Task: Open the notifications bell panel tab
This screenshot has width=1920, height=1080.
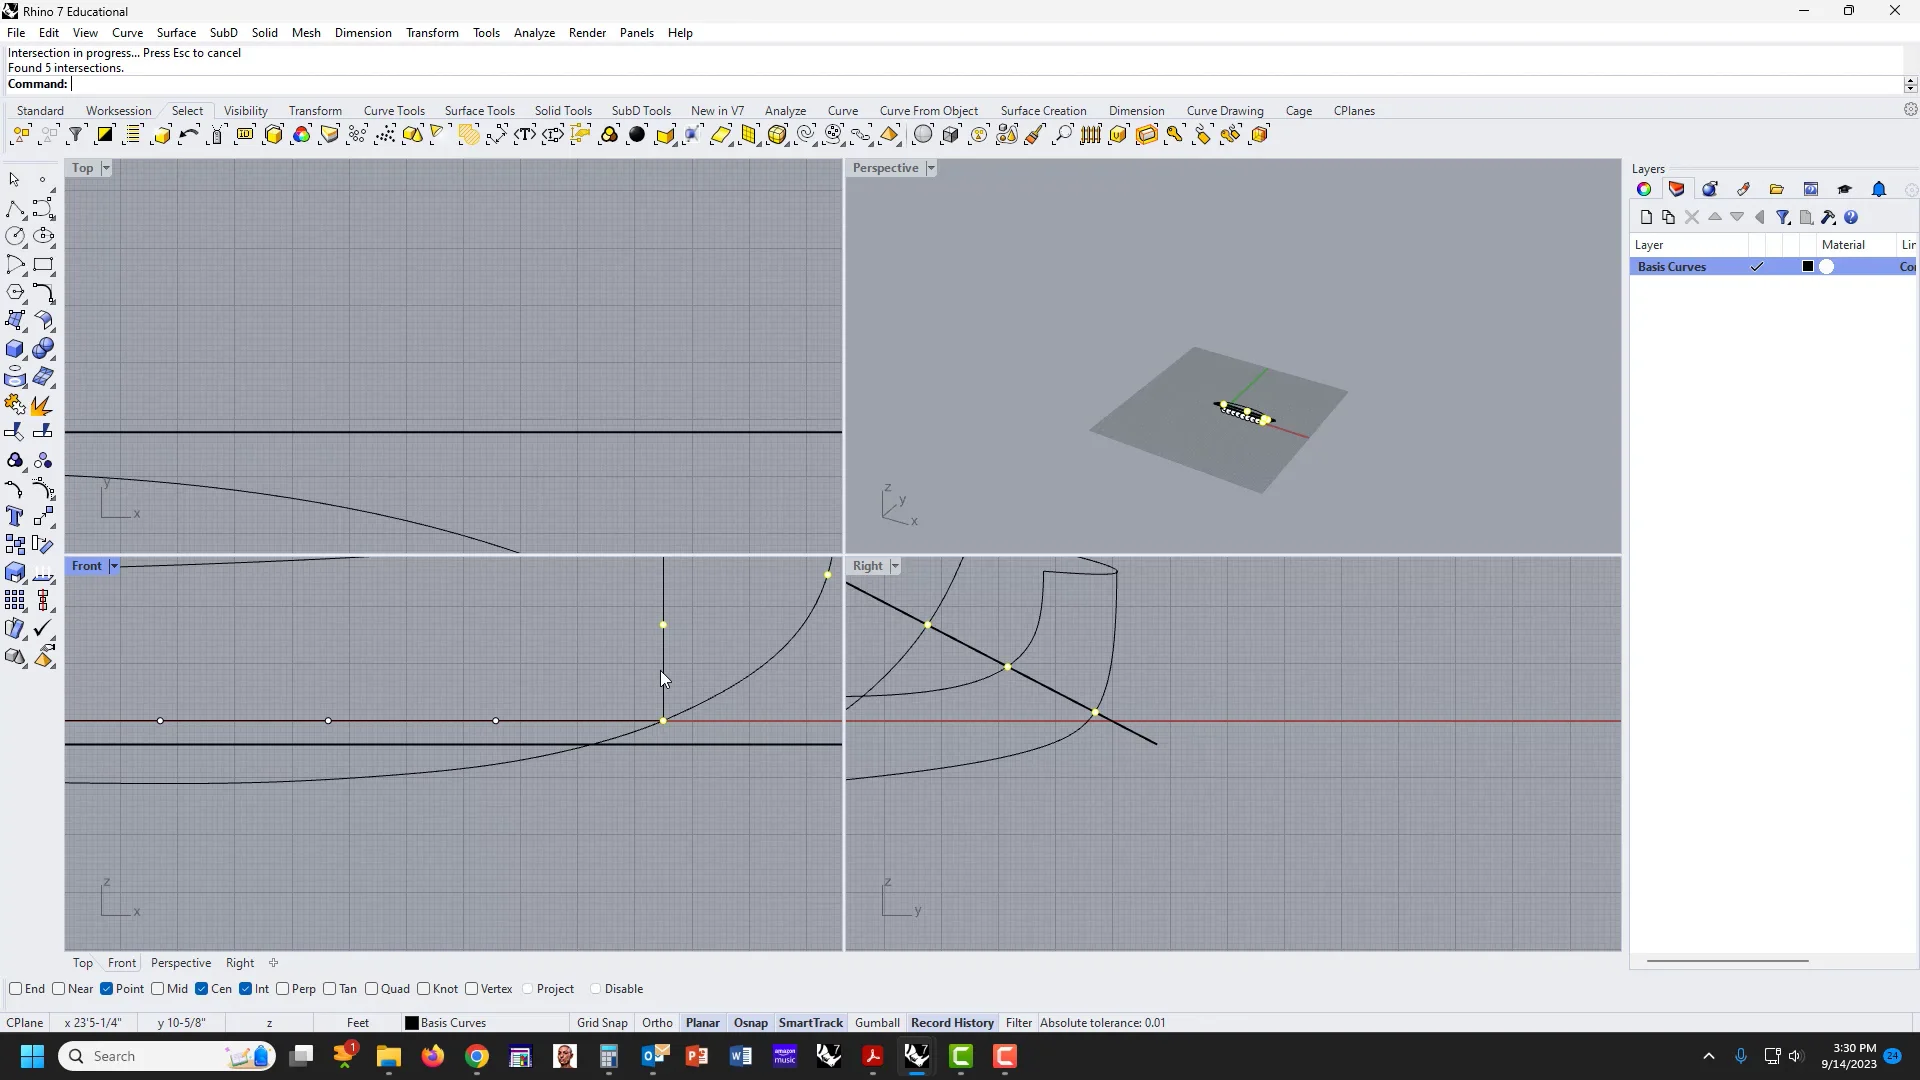Action: tap(1878, 189)
